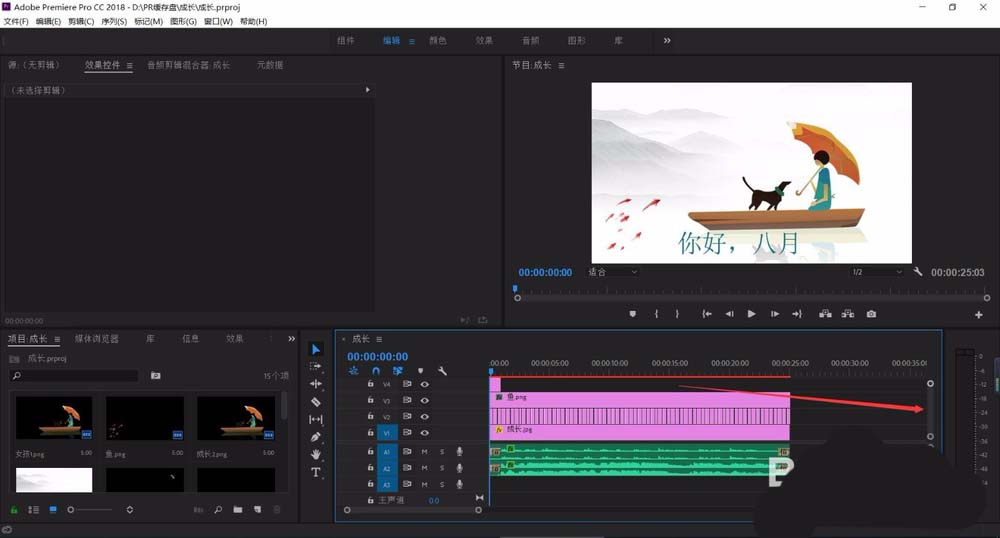The width and height of the screenshot is (1000, 538).
Task: Mute audio track A1
Action: click(x=424, y=451)
